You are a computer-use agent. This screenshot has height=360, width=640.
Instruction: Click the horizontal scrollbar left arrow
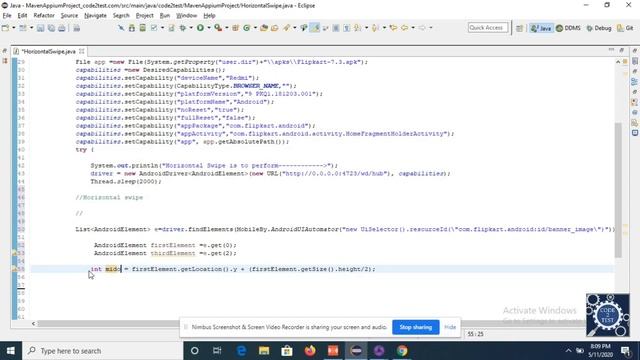tap(33, 324)
